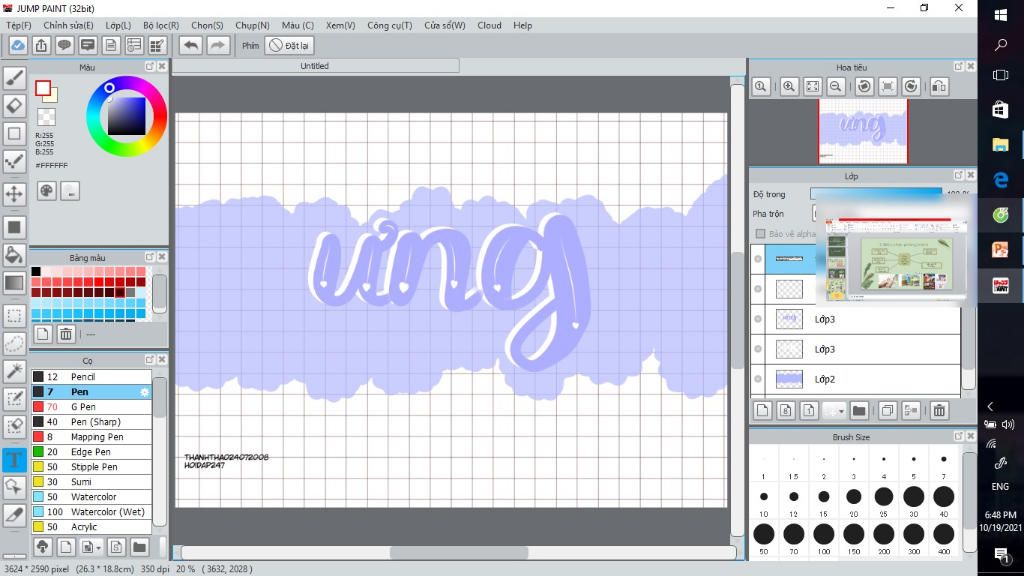Add a new layer in Lớp panel

[762, 411]
